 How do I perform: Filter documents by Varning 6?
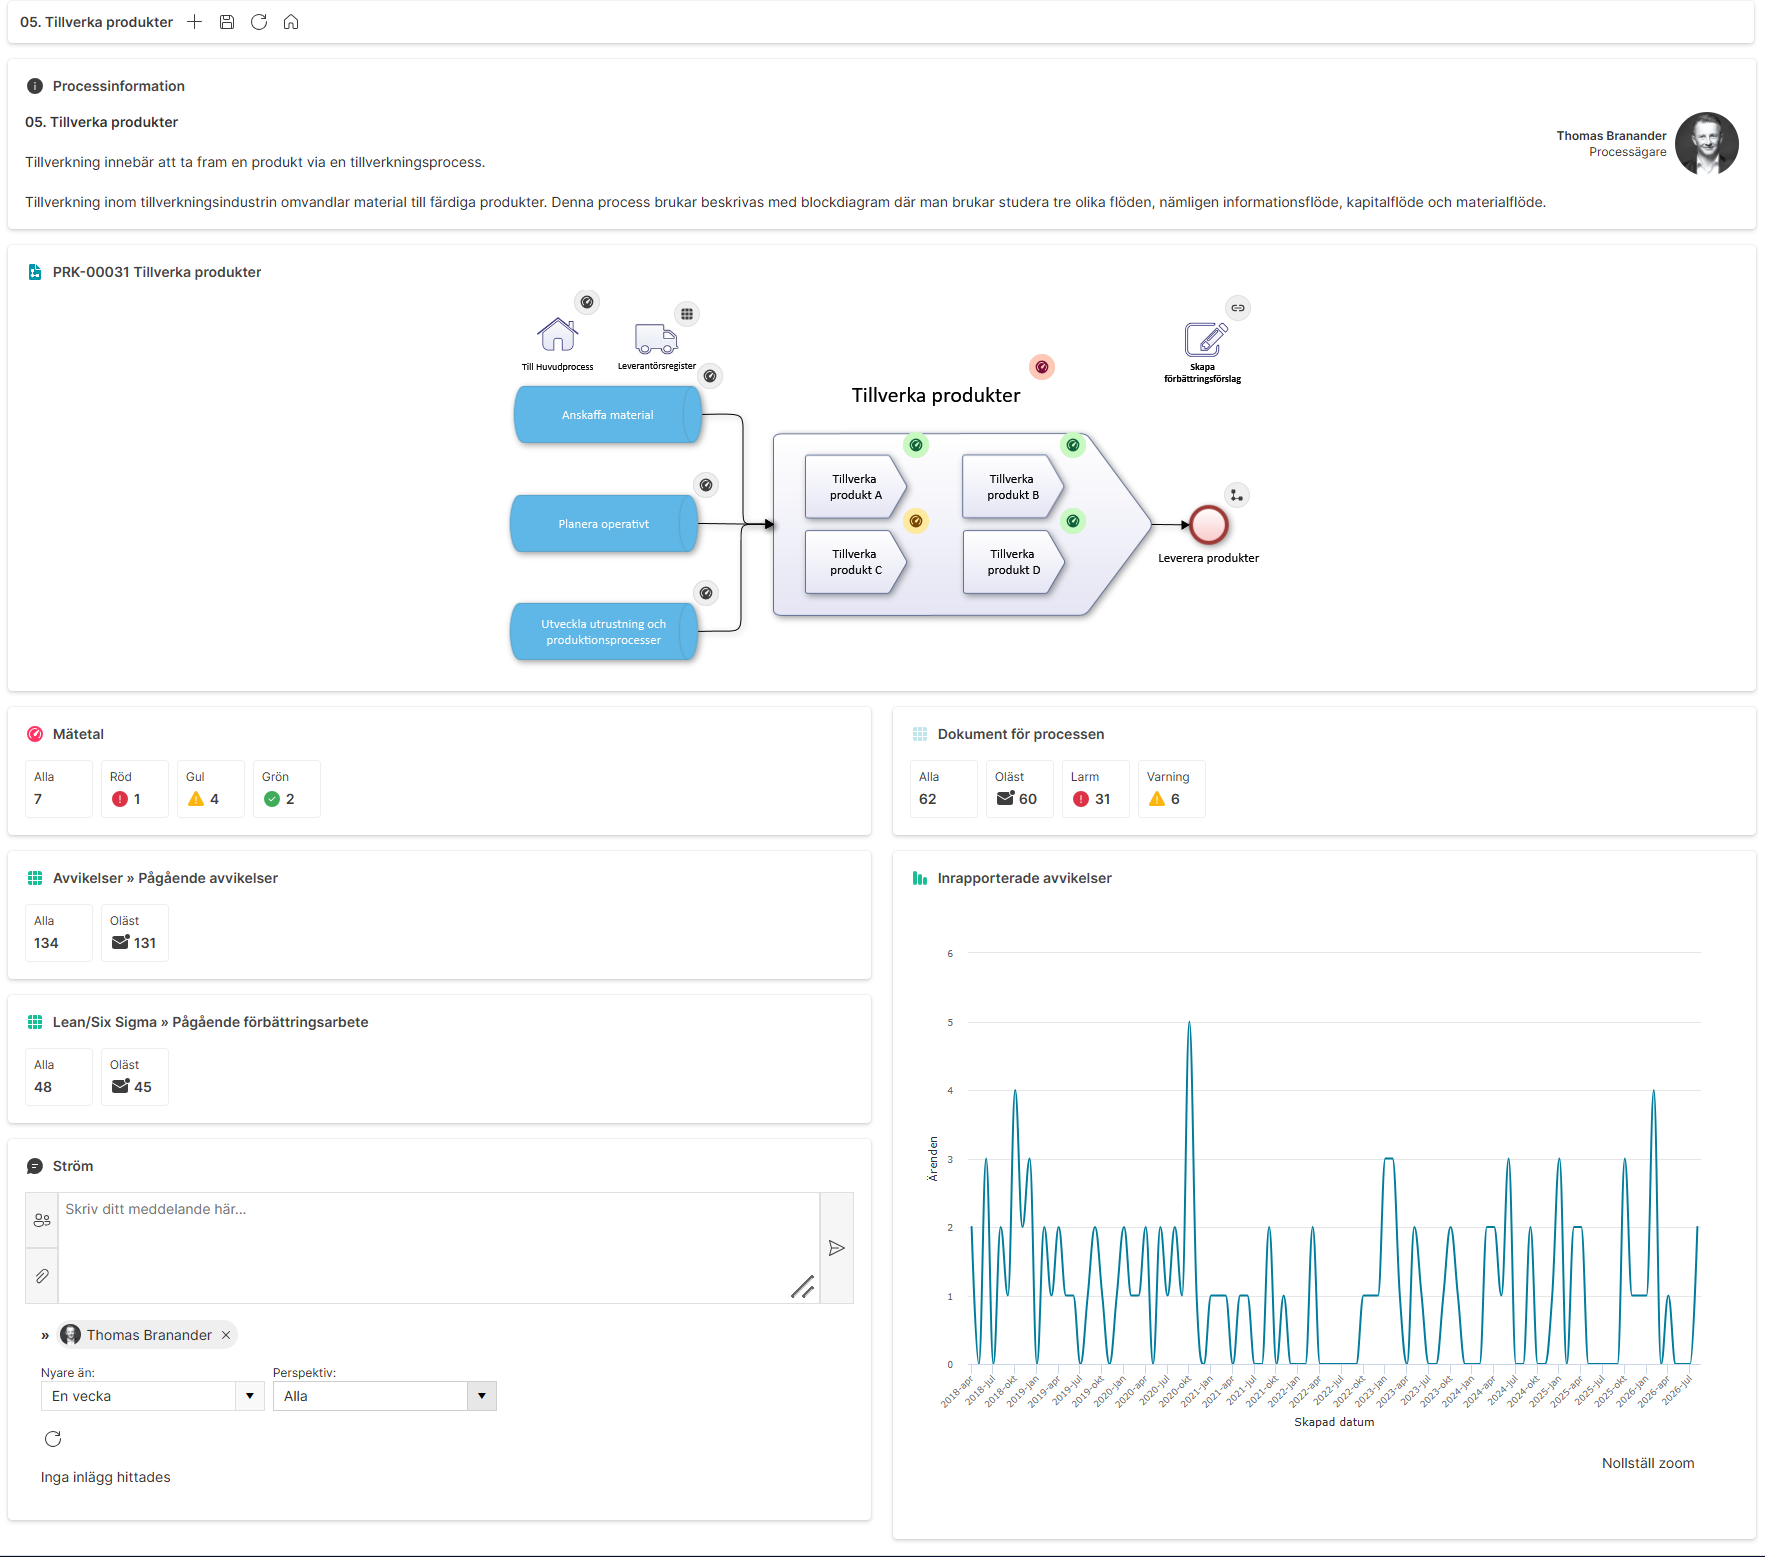1172,789
